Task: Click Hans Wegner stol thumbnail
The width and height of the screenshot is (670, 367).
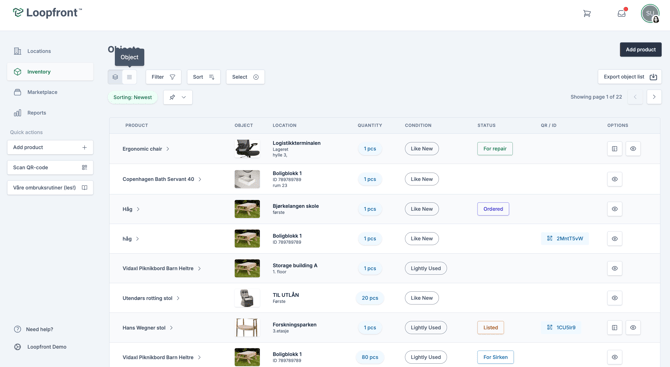Action: pos(247,328)
